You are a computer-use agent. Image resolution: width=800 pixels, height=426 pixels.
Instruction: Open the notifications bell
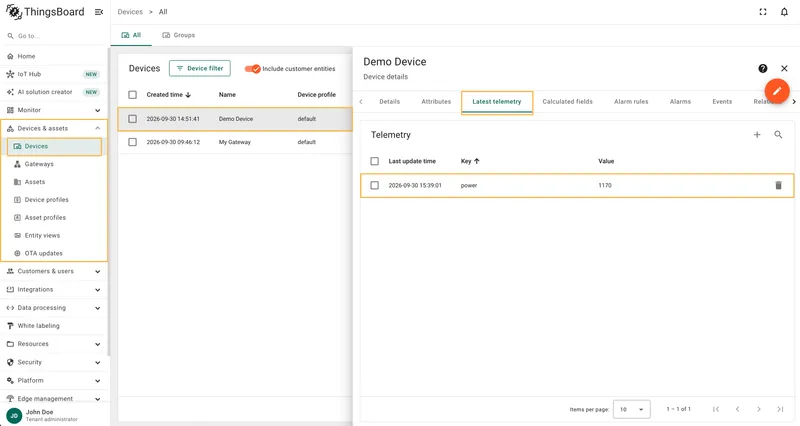pos(784,12)
